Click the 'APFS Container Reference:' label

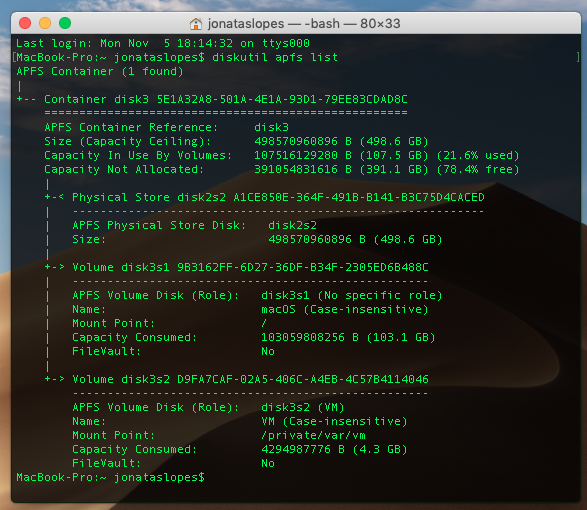(x=131, y=127)
